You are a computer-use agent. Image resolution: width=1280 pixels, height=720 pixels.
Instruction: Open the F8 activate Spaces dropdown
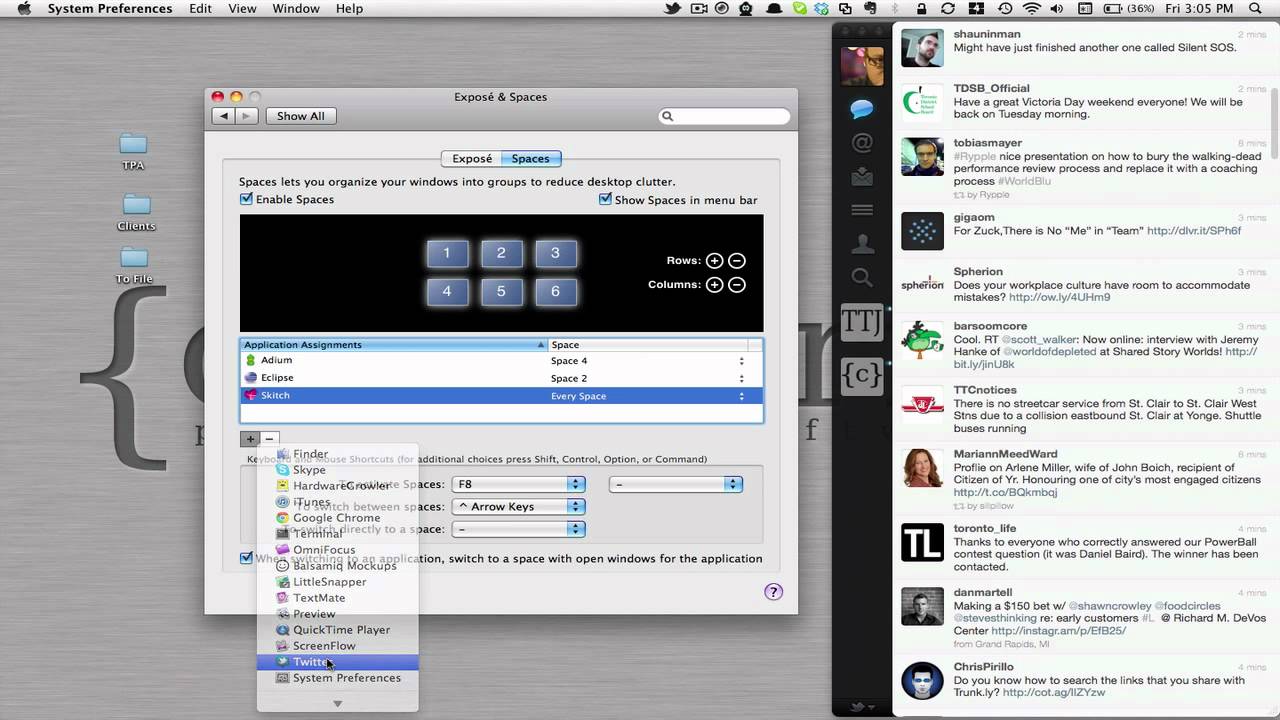pos(518,484)
